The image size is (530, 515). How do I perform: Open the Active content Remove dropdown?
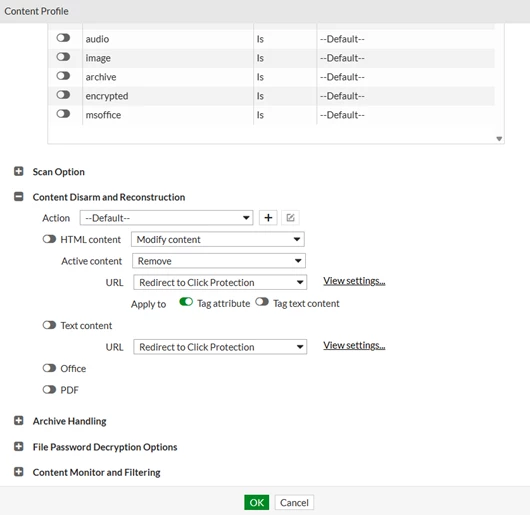click(x=219, y=261)
